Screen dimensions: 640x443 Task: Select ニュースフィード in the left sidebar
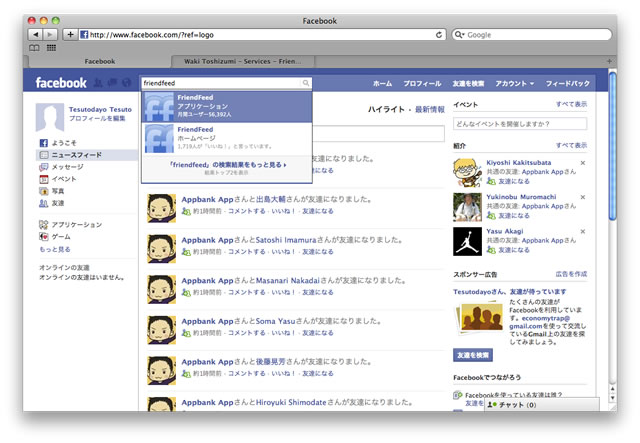pos(87,155)
